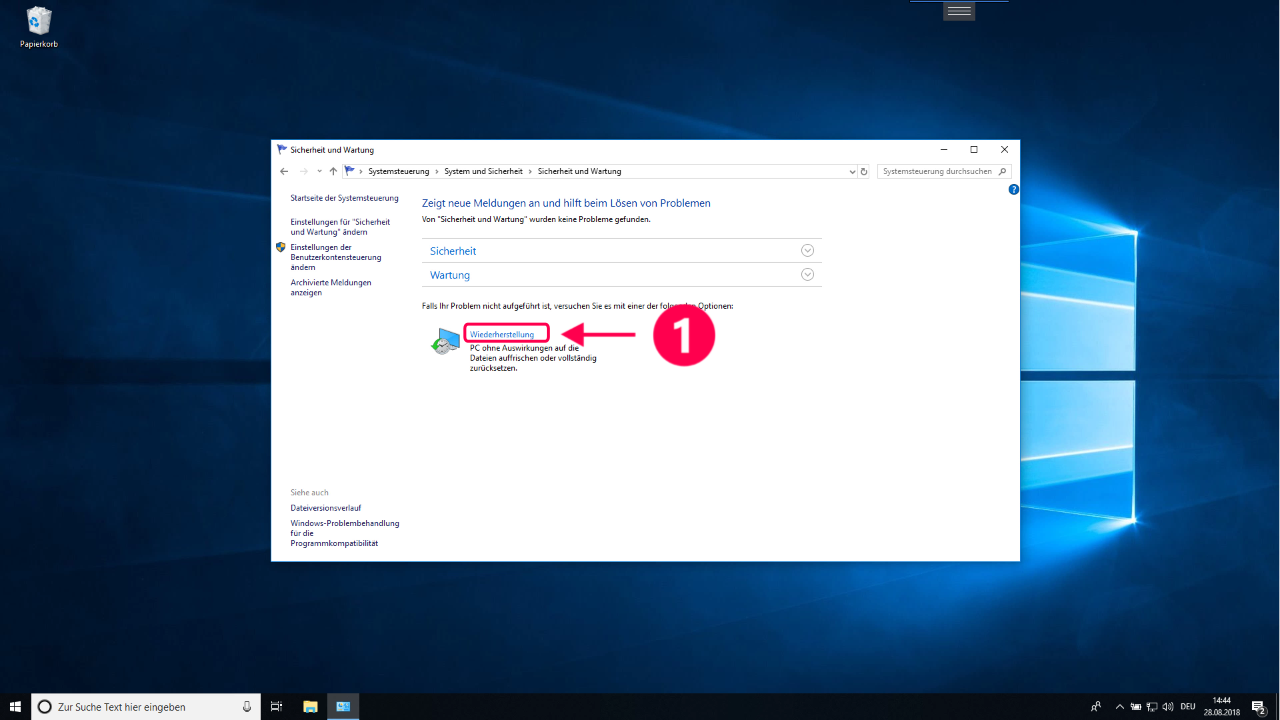Open Einstellungen für Sicherheit und Wartung ändern
This screenshot has width=1280, height=720.
(x=340, y=227)
